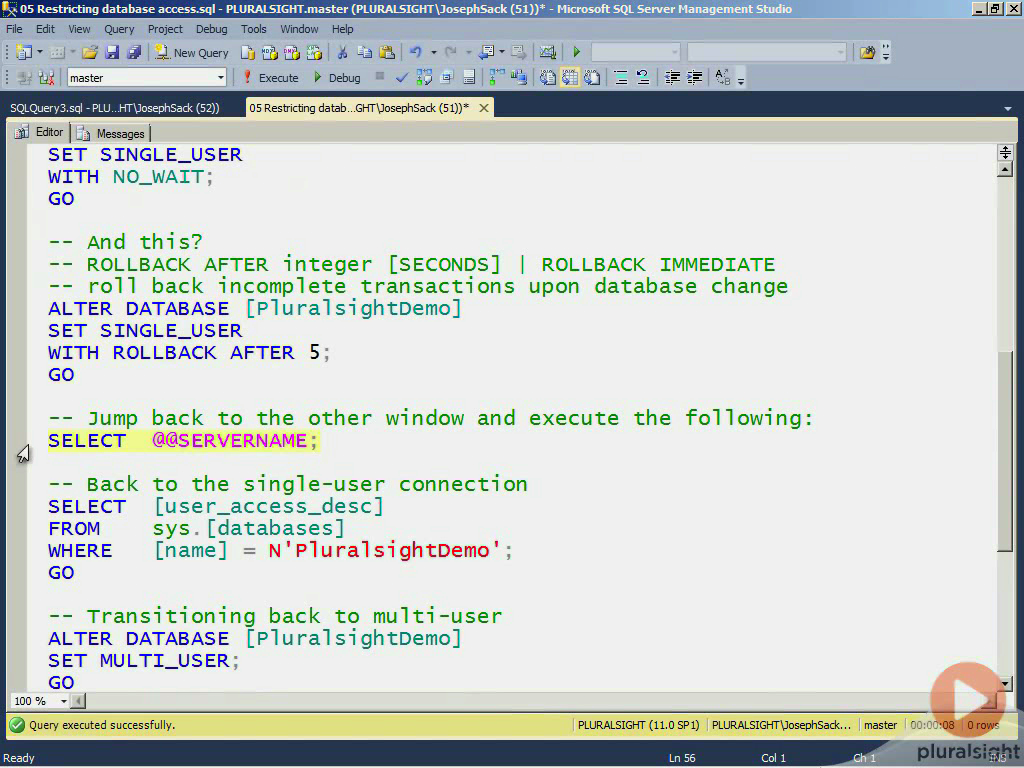Viewport: 1024px width, 768px height.
Task: Open SQL editor toolbar overflow options
Action: tap(741, 79)
